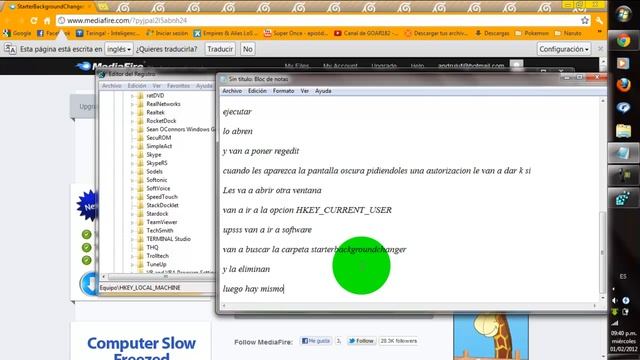
Task: Click the StackDocklet folder icon
Action: click(140, 205)
